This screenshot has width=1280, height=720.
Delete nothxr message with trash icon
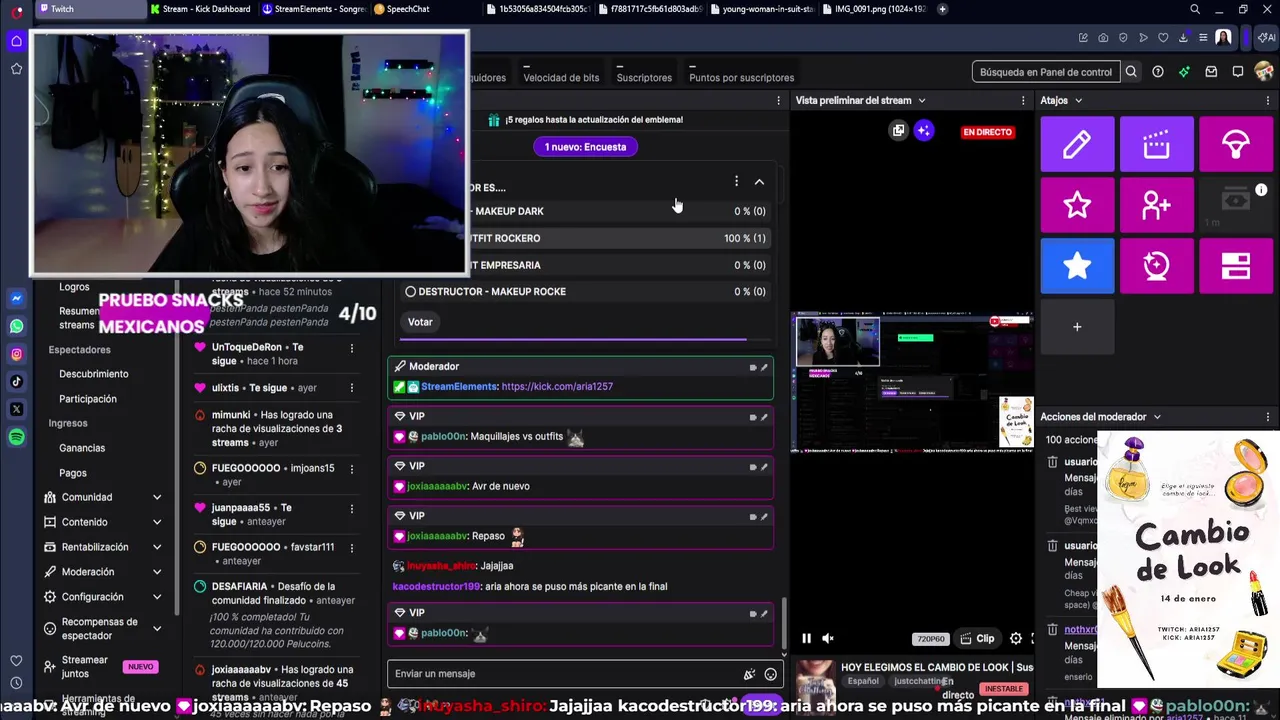coord(1052,630)
